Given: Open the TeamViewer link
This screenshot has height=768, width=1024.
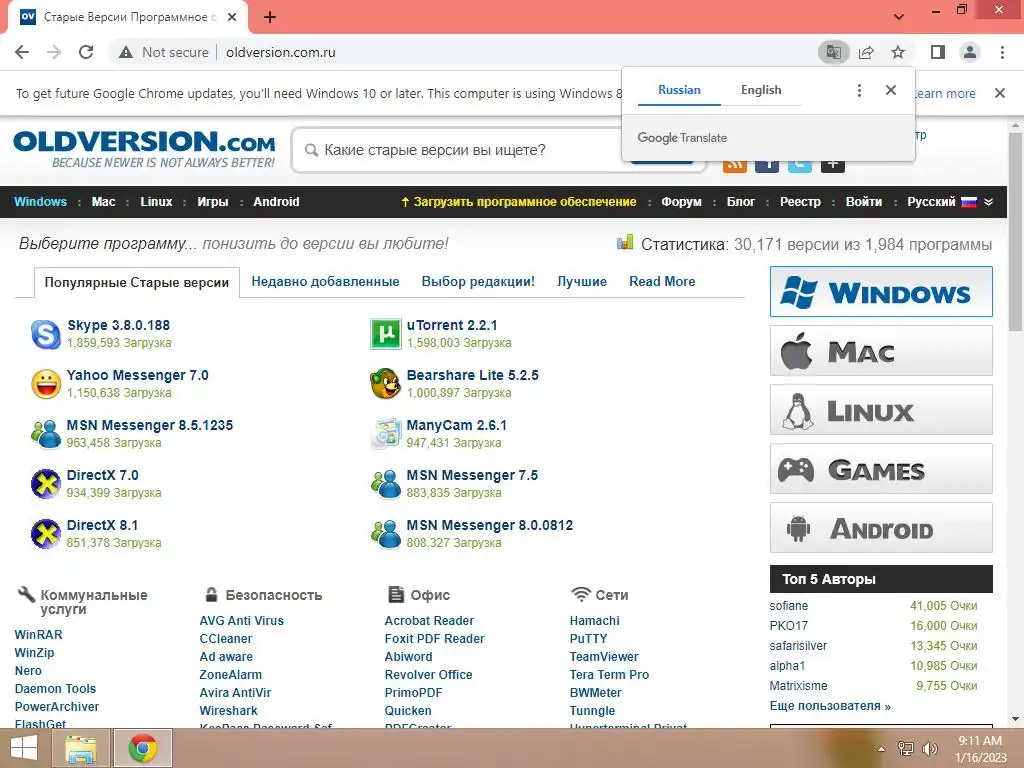Looking at the screenshot, I should pos(604,656).
